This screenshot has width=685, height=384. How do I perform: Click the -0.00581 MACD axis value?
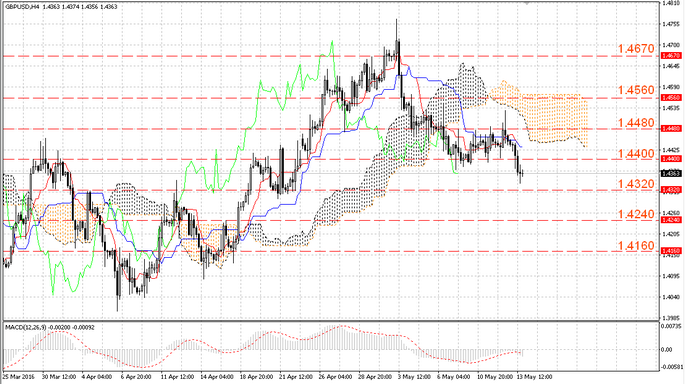pyautogui.click(x=671, y=367)
